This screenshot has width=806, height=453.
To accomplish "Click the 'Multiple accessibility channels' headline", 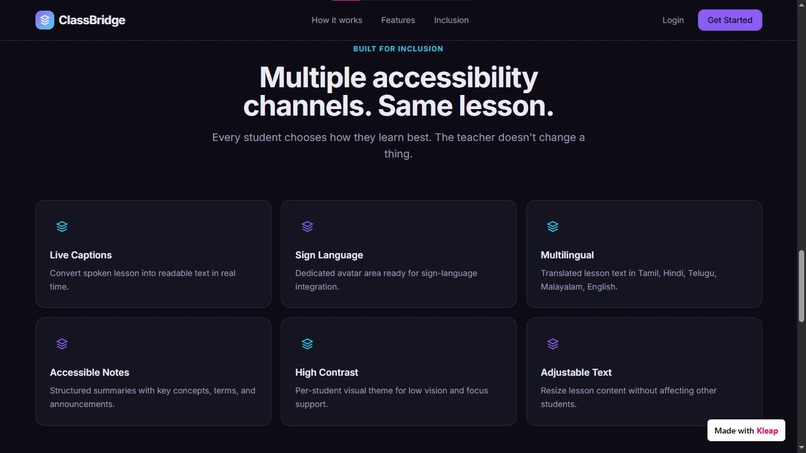I will [x=398, y=92].
